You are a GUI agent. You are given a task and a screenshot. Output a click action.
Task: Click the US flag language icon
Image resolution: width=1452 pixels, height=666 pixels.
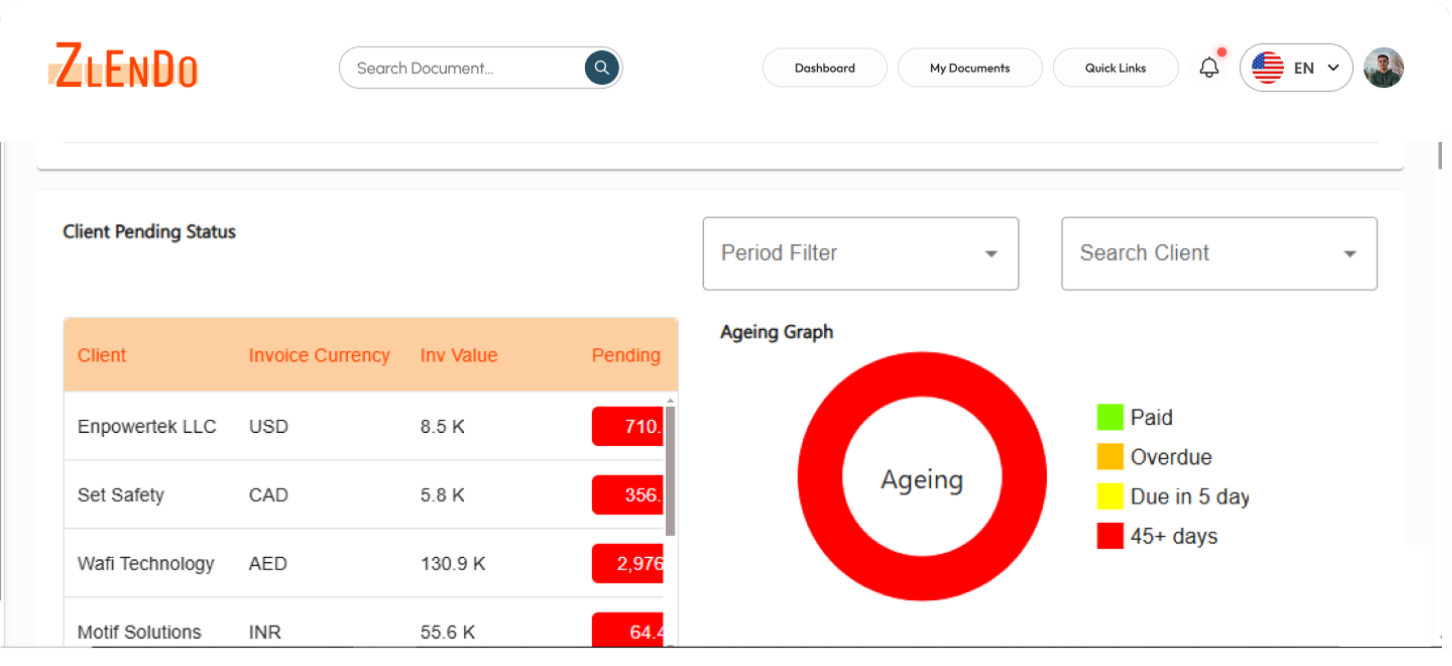tap(1267, 68)
